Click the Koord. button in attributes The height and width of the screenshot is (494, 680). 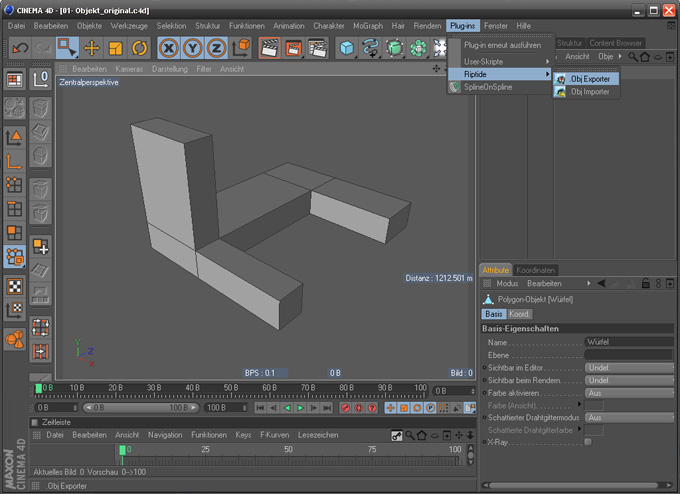point(520,314)
